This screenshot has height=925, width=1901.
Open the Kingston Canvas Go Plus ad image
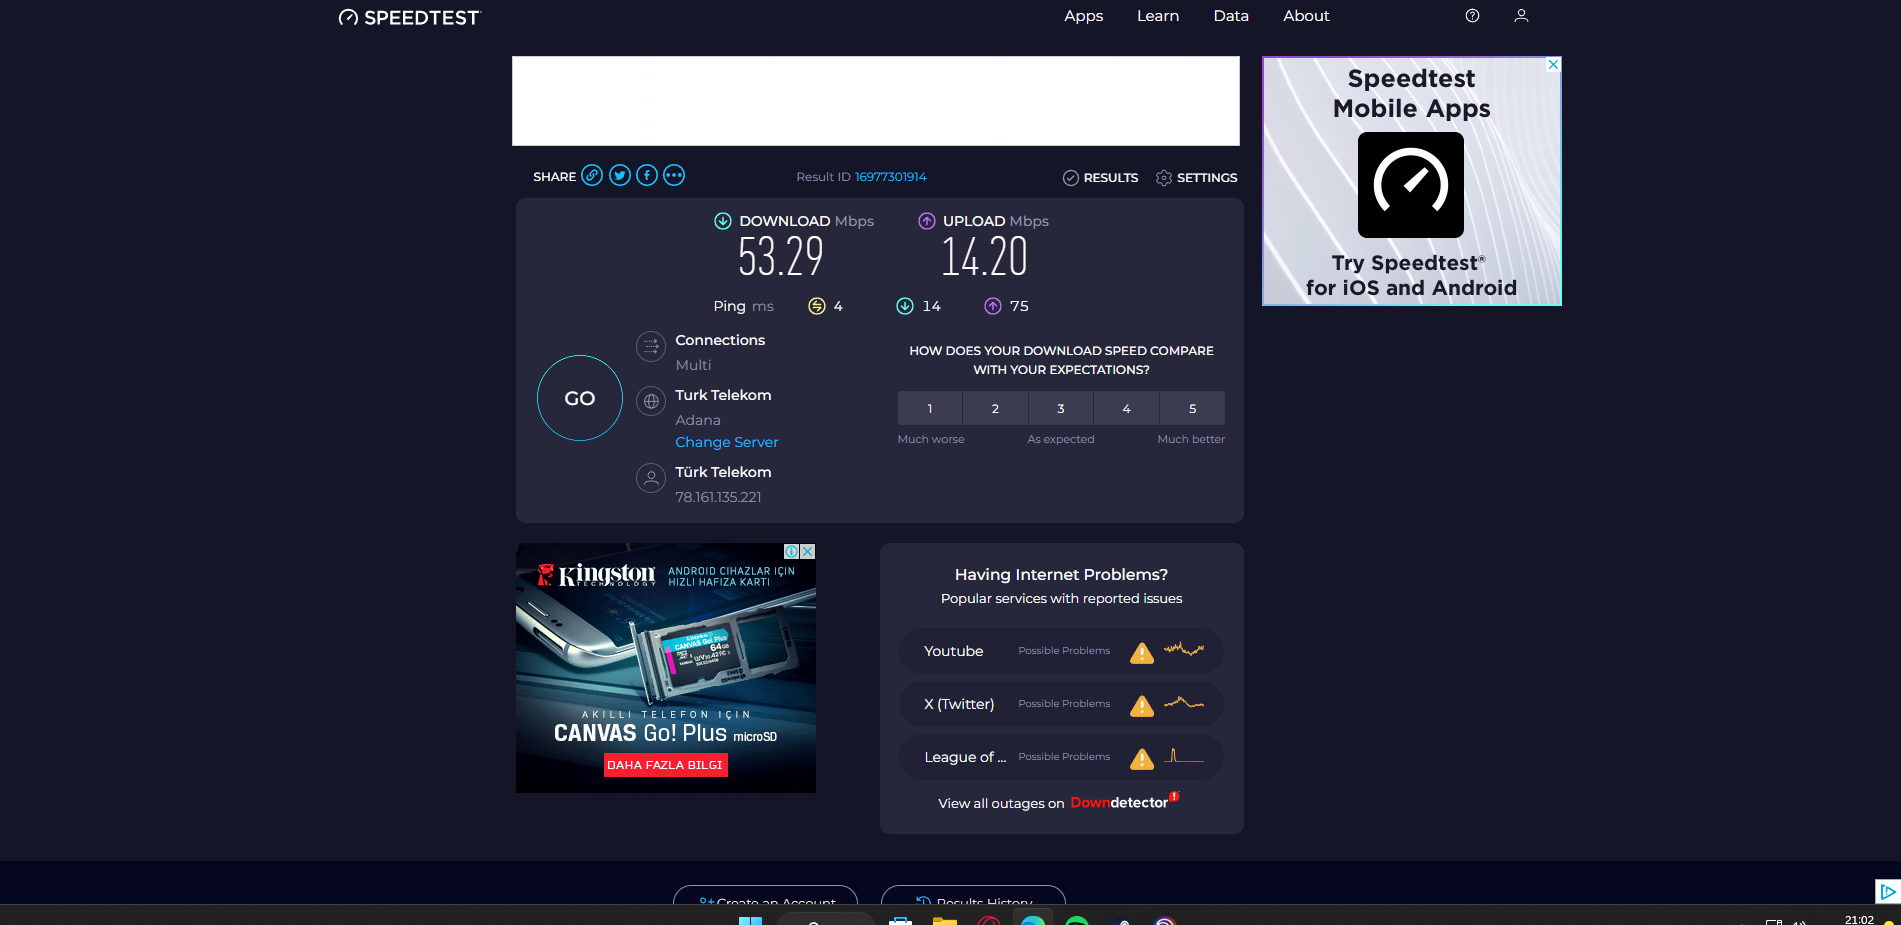[666, 668]
